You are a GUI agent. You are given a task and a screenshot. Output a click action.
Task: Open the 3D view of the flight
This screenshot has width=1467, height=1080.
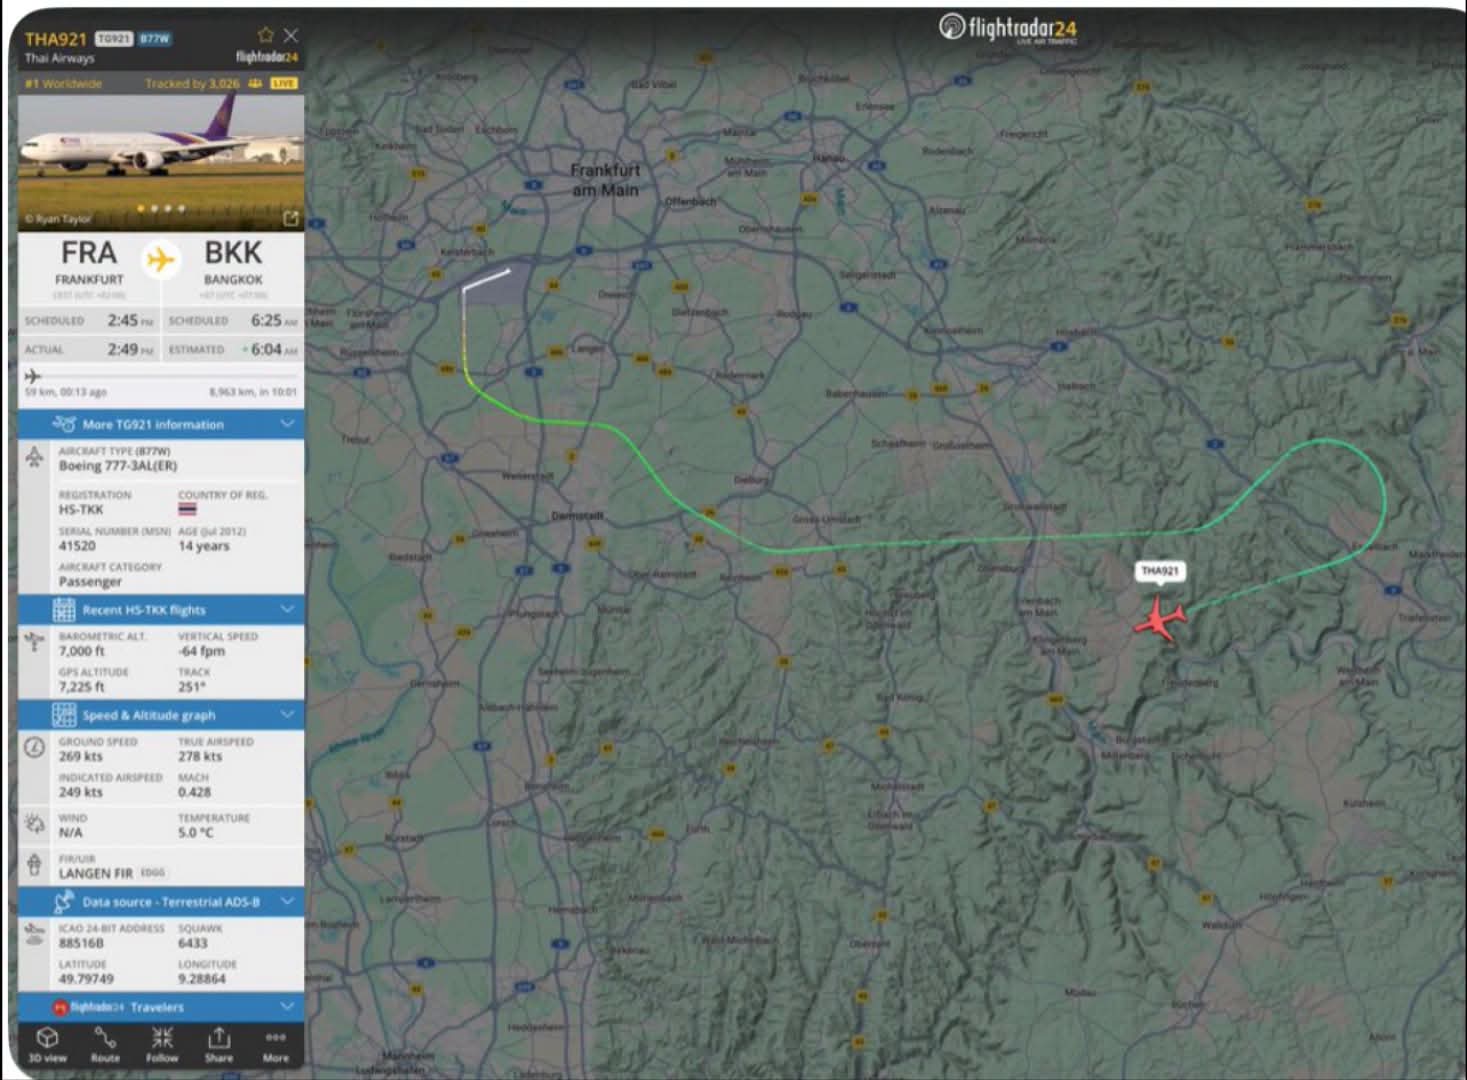pos(47,1044)
